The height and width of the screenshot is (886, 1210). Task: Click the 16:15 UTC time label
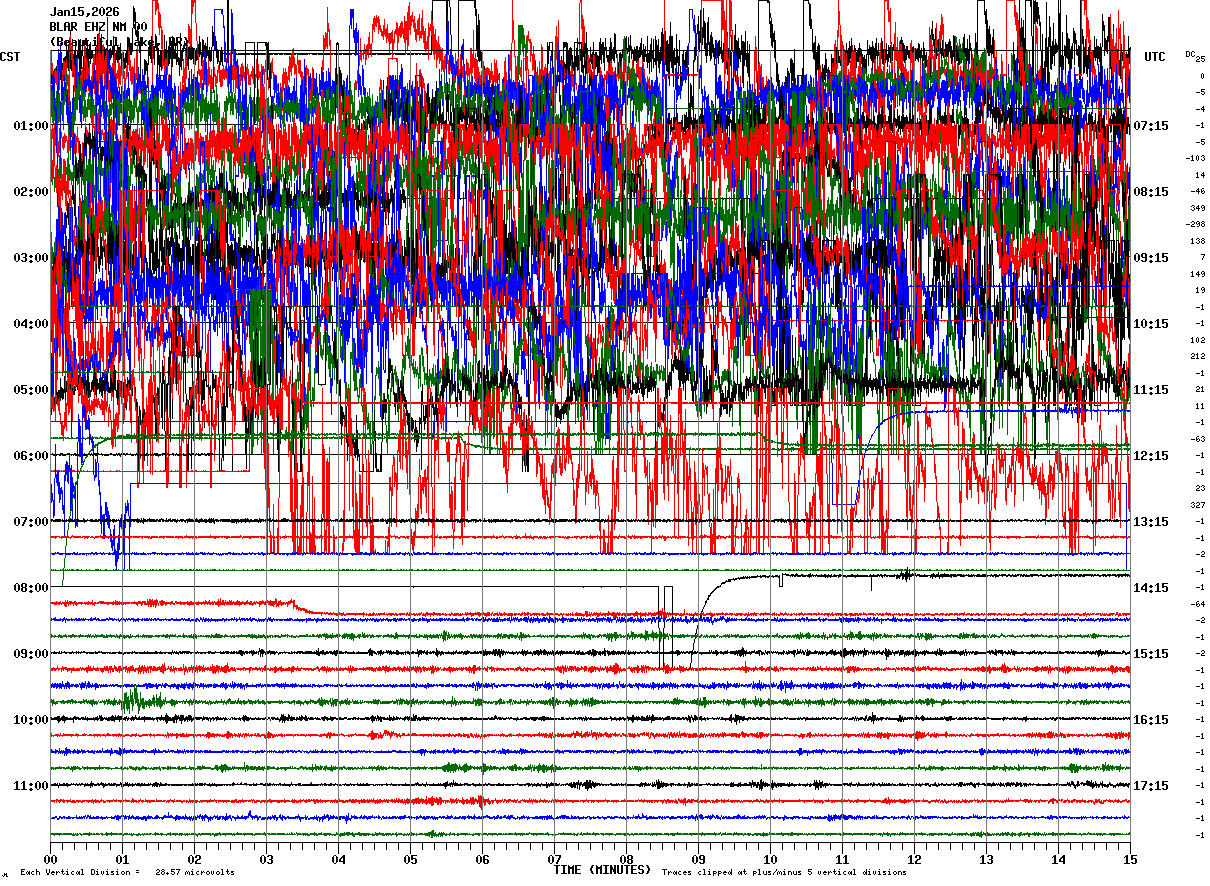pyautogui.click(x=1151, y=720)
